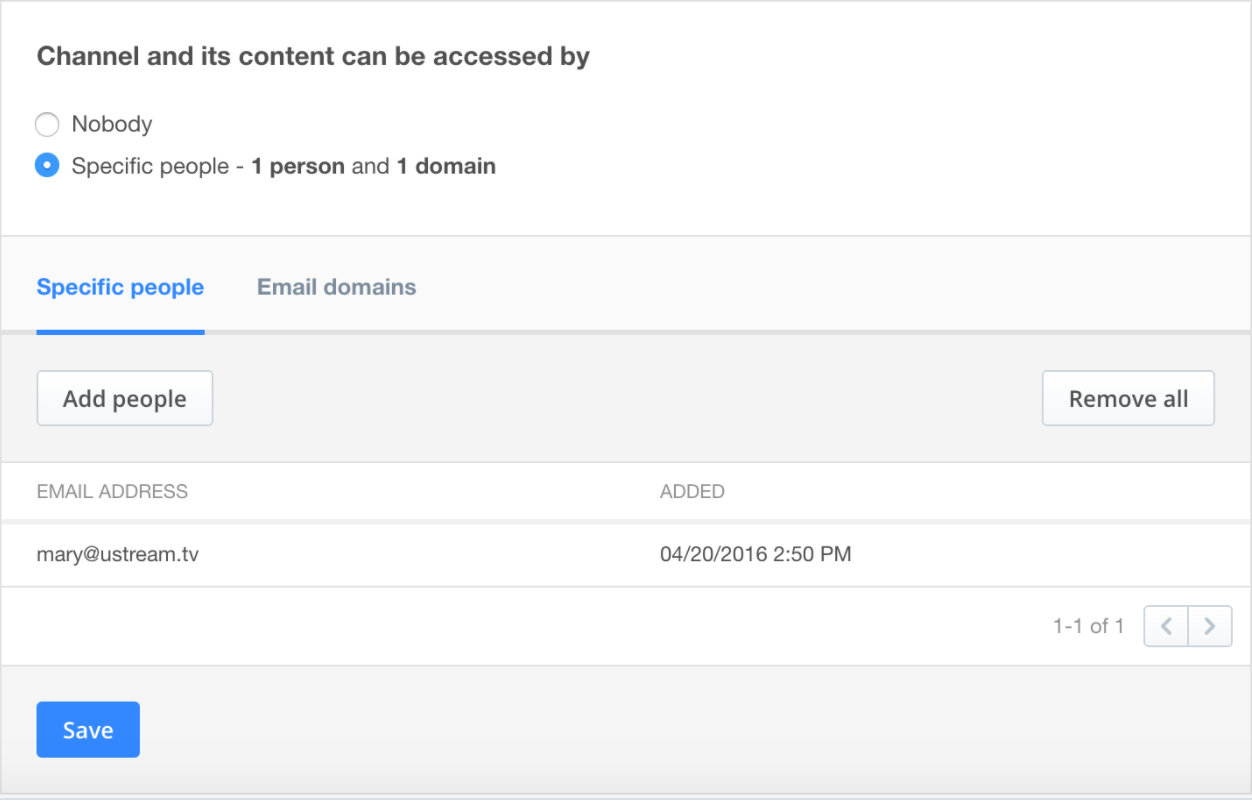Click the Channel access heading text
Screen dimensions: 1252x802
[313, 57]
